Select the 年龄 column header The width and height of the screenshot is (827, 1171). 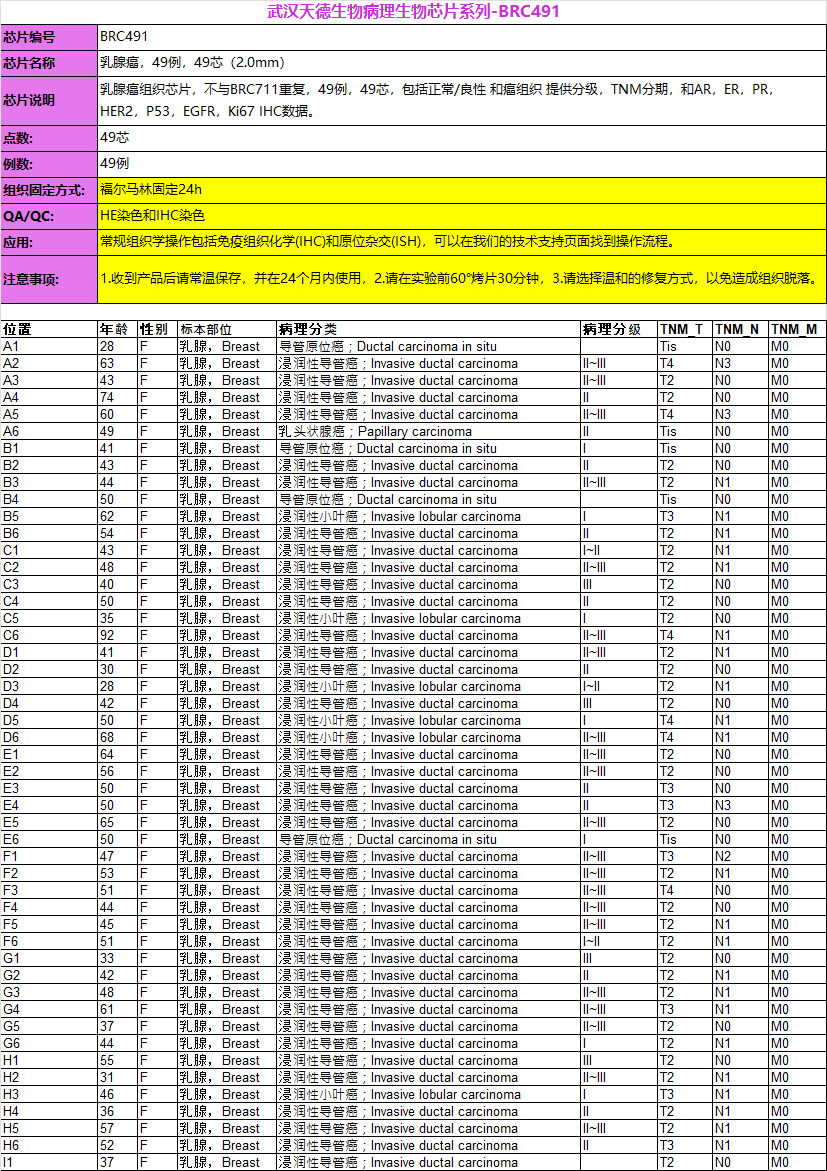click(x=116, y=329)
